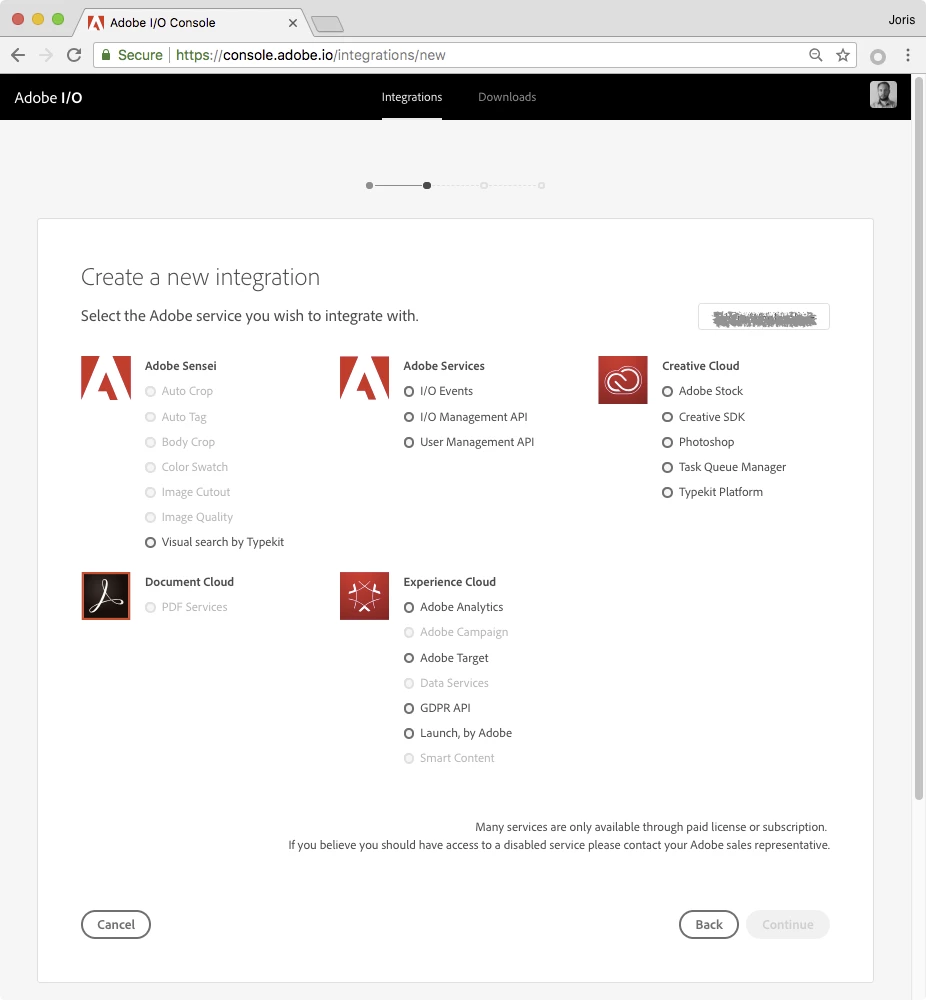Viewport: 926px width, 1000px height.
Task: Click third step progress dot
Action: coord(484,186)
